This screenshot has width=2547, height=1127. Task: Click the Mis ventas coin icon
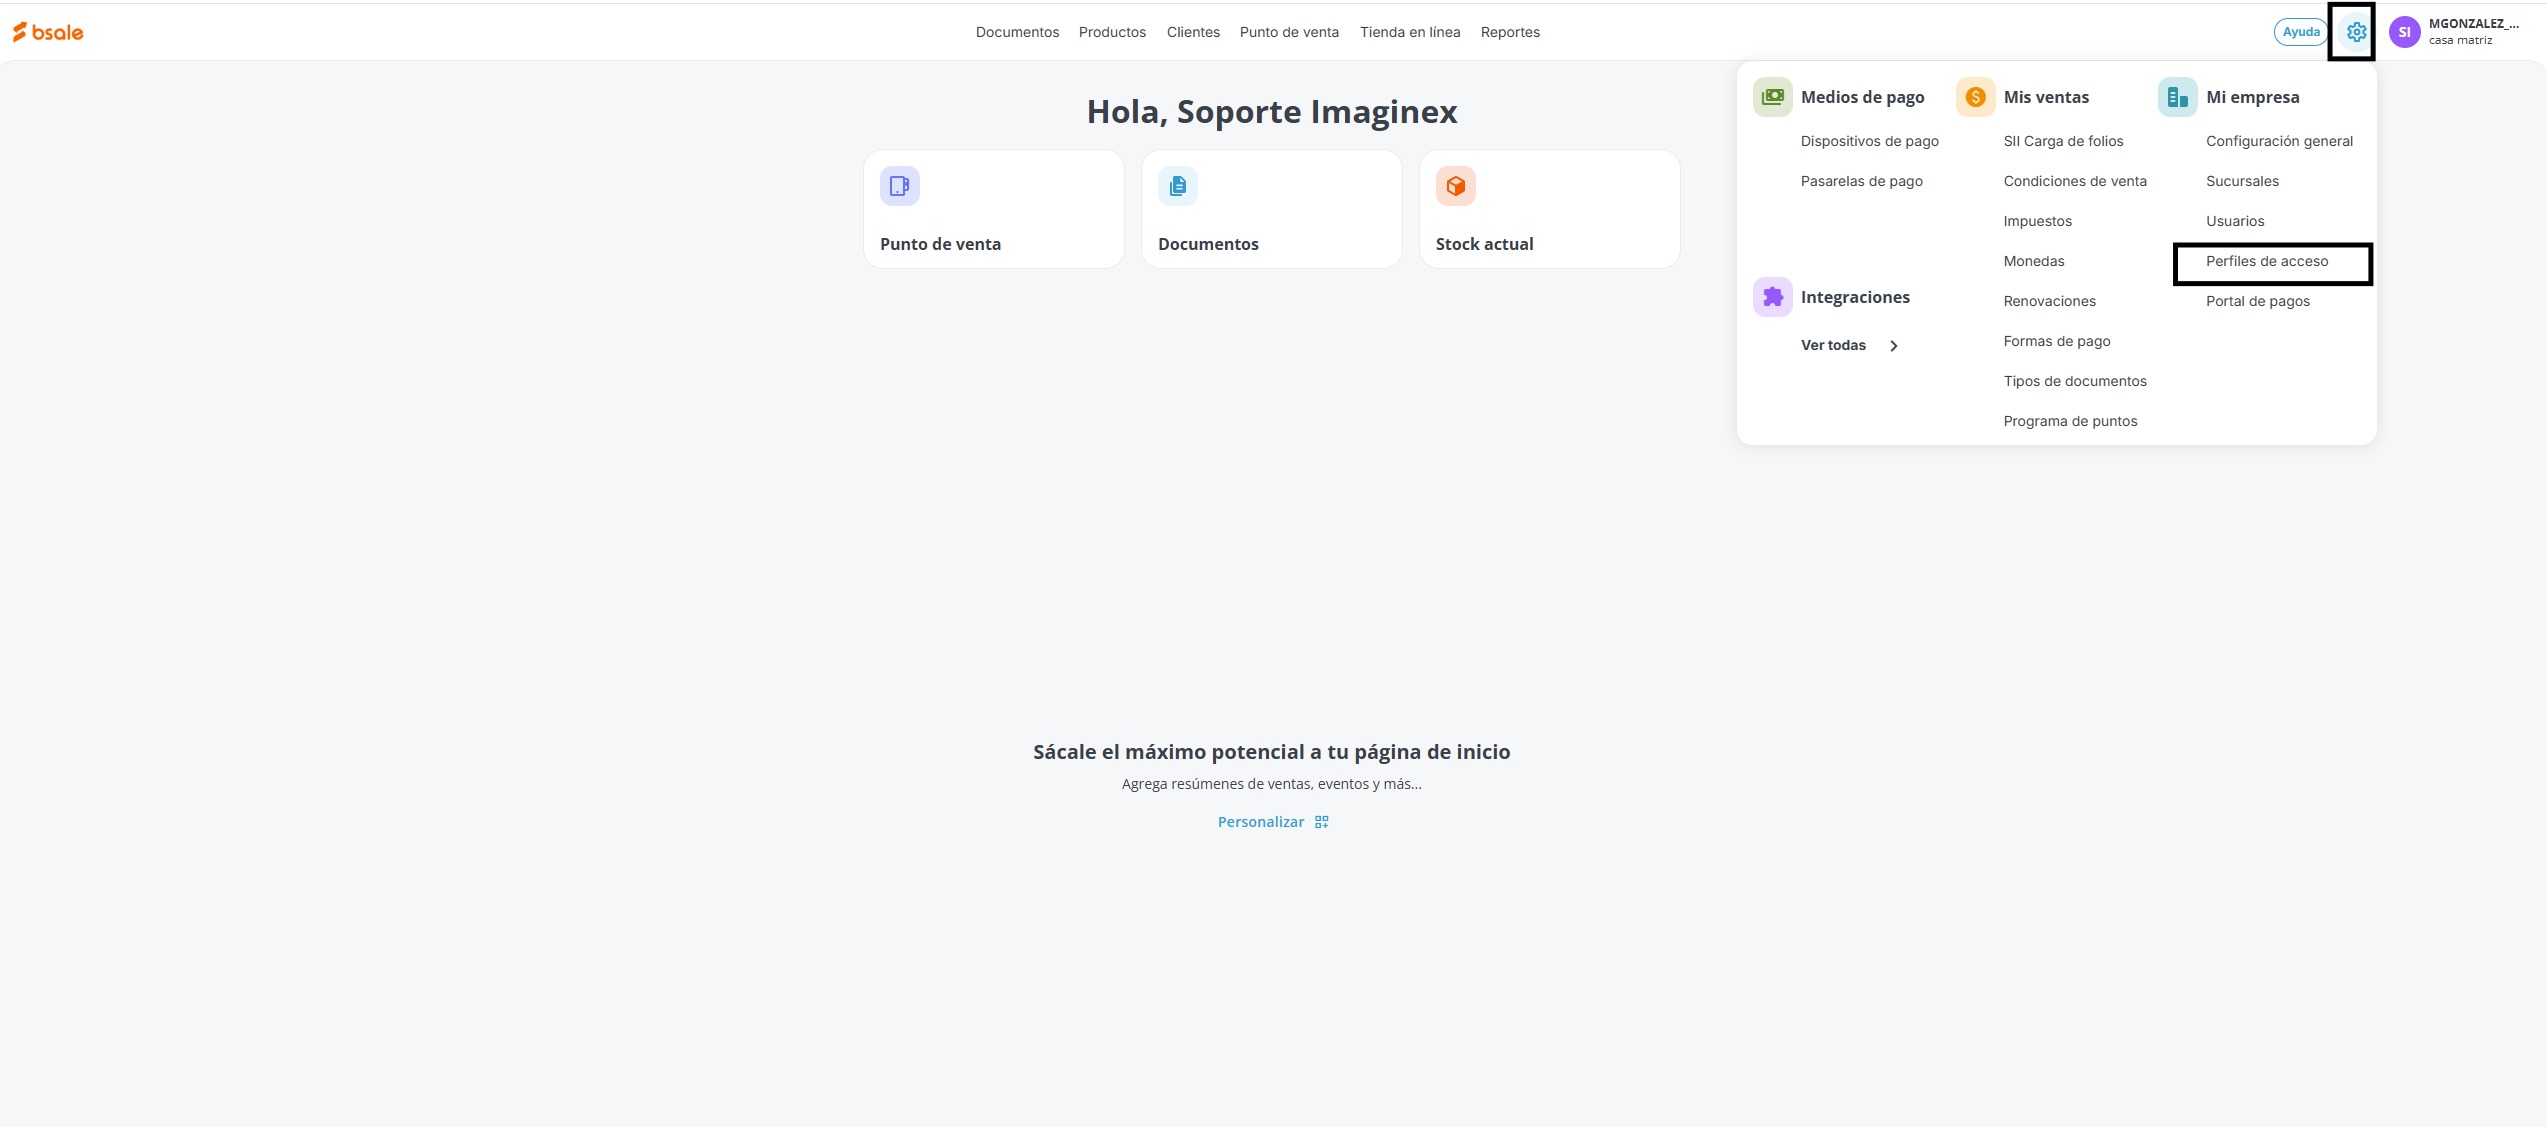point(1975,97)
